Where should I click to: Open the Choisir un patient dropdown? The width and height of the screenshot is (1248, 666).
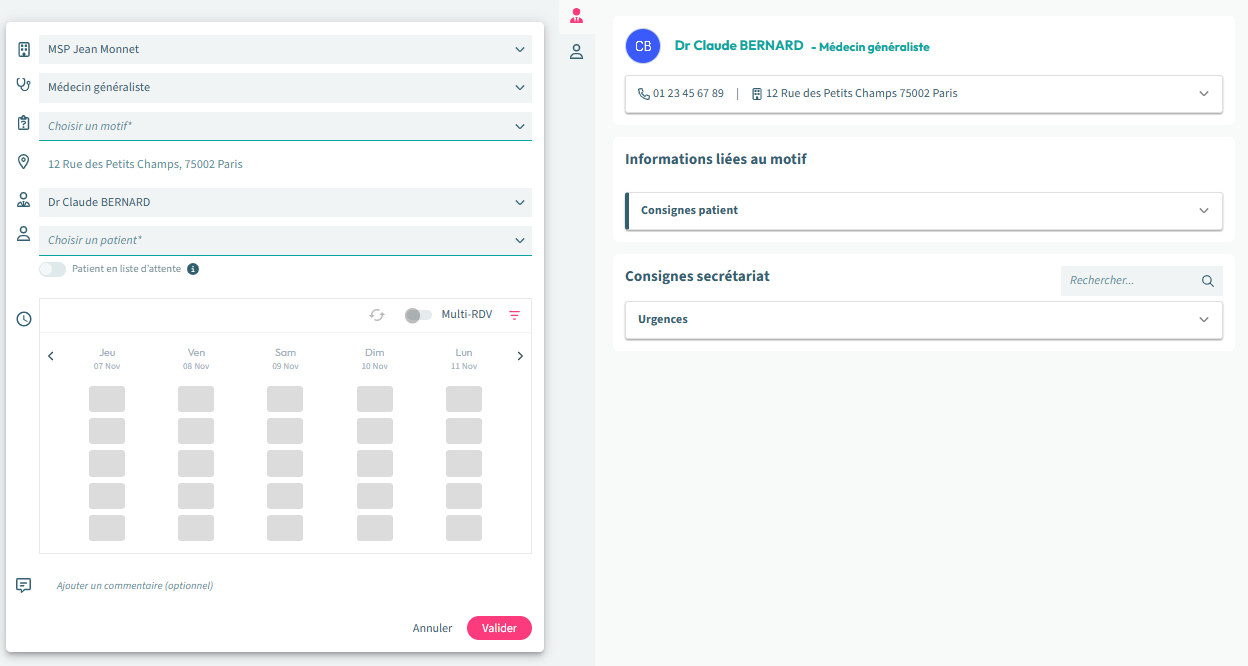285,240
